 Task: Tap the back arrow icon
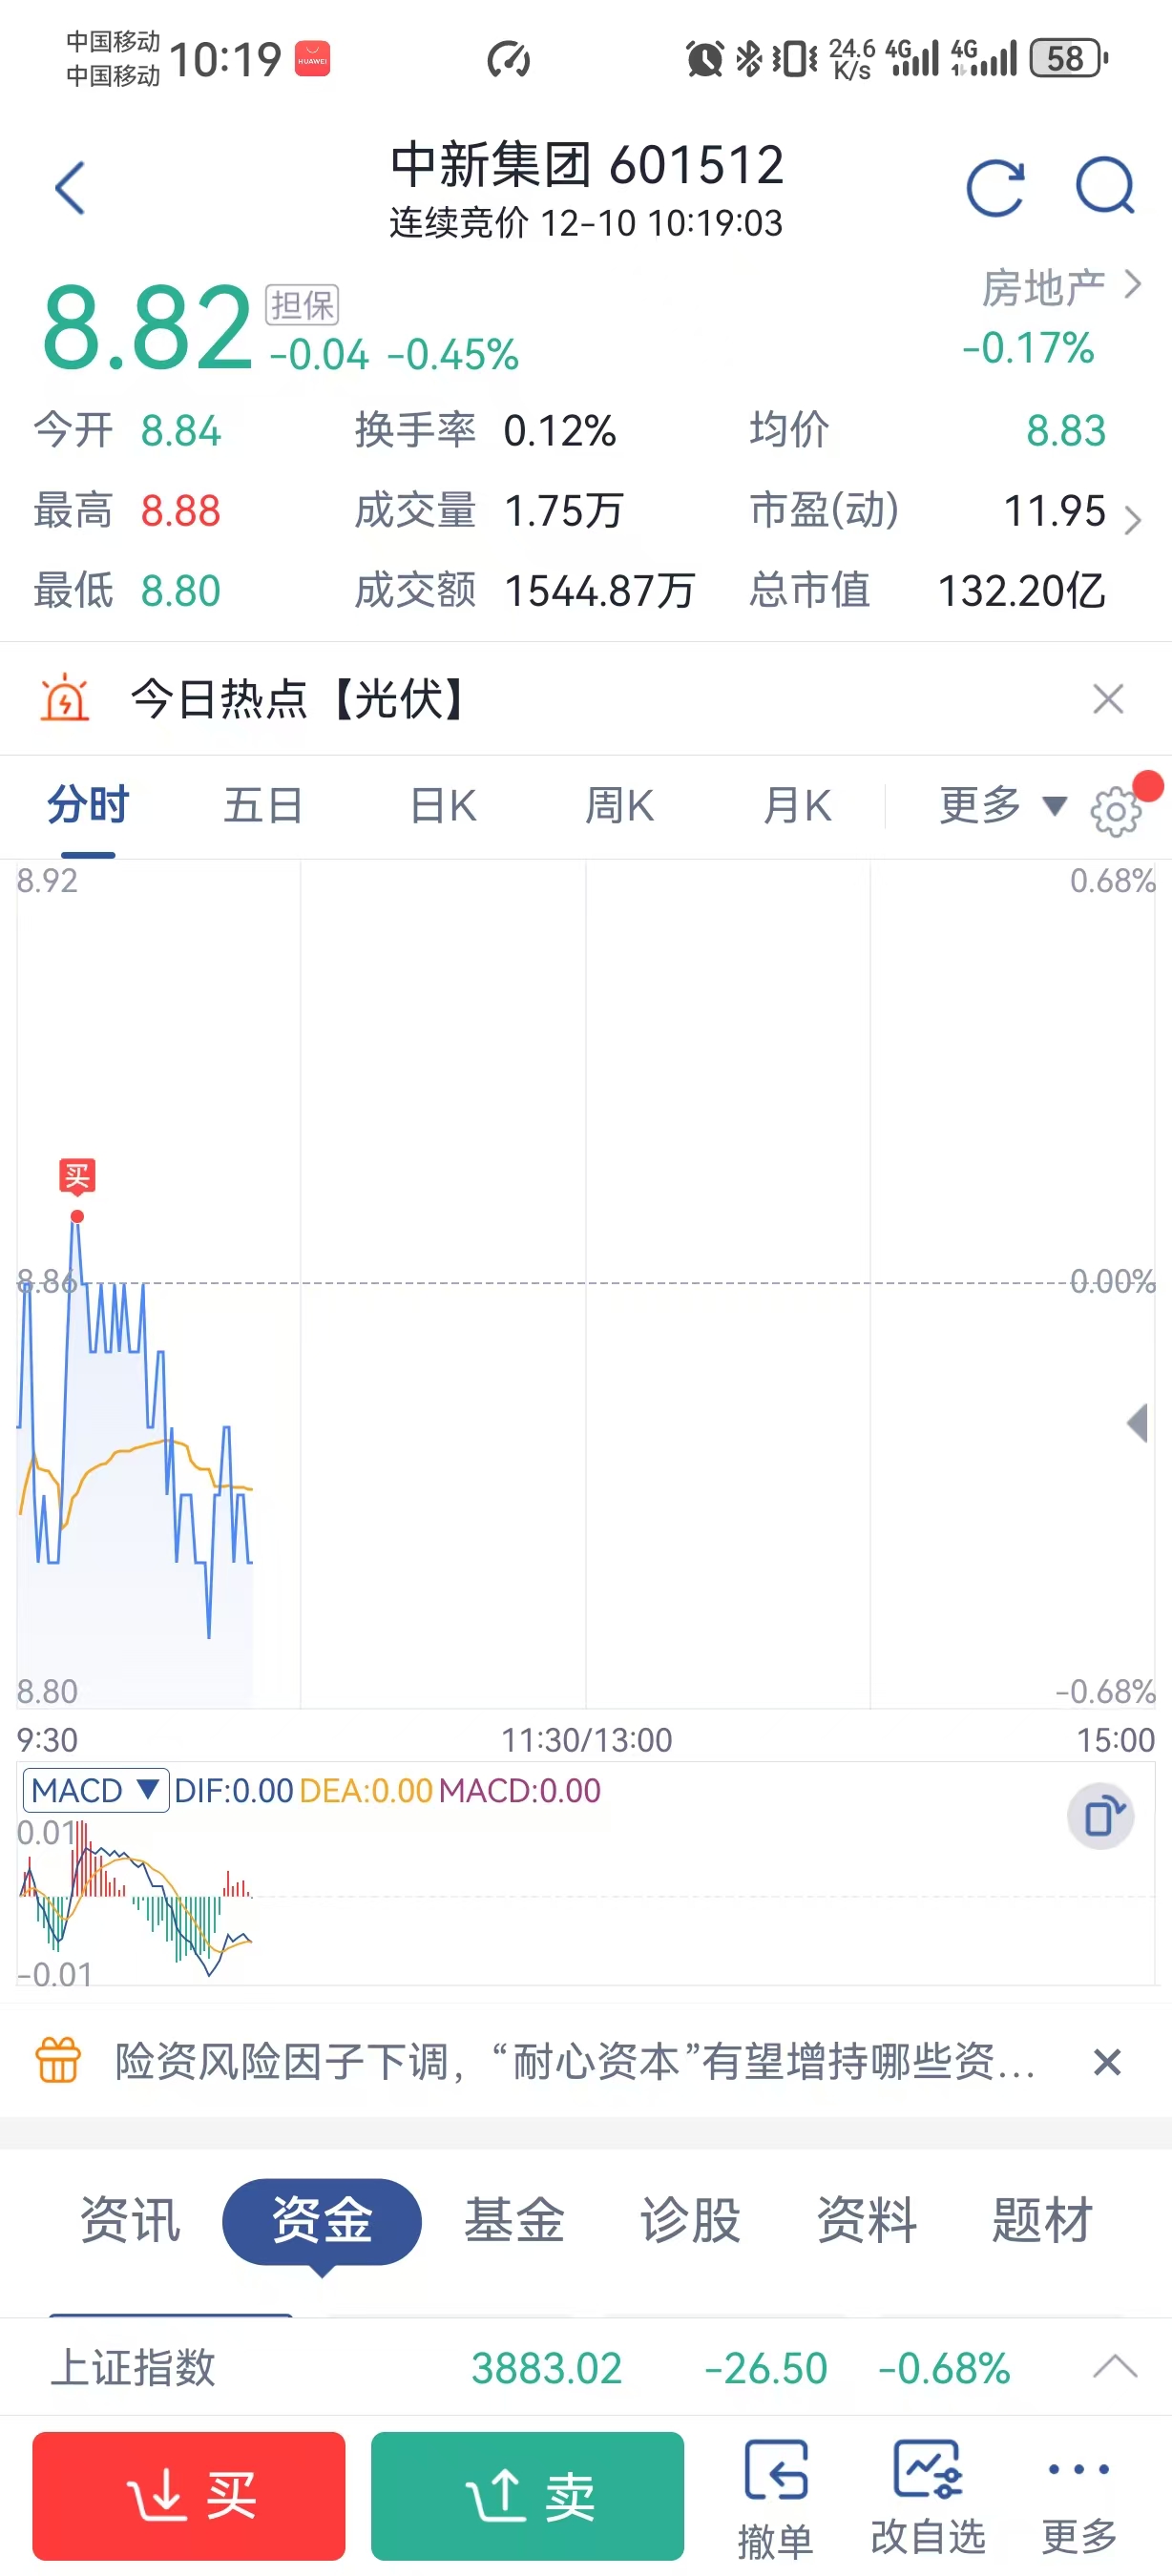click(x=70, y=188)
